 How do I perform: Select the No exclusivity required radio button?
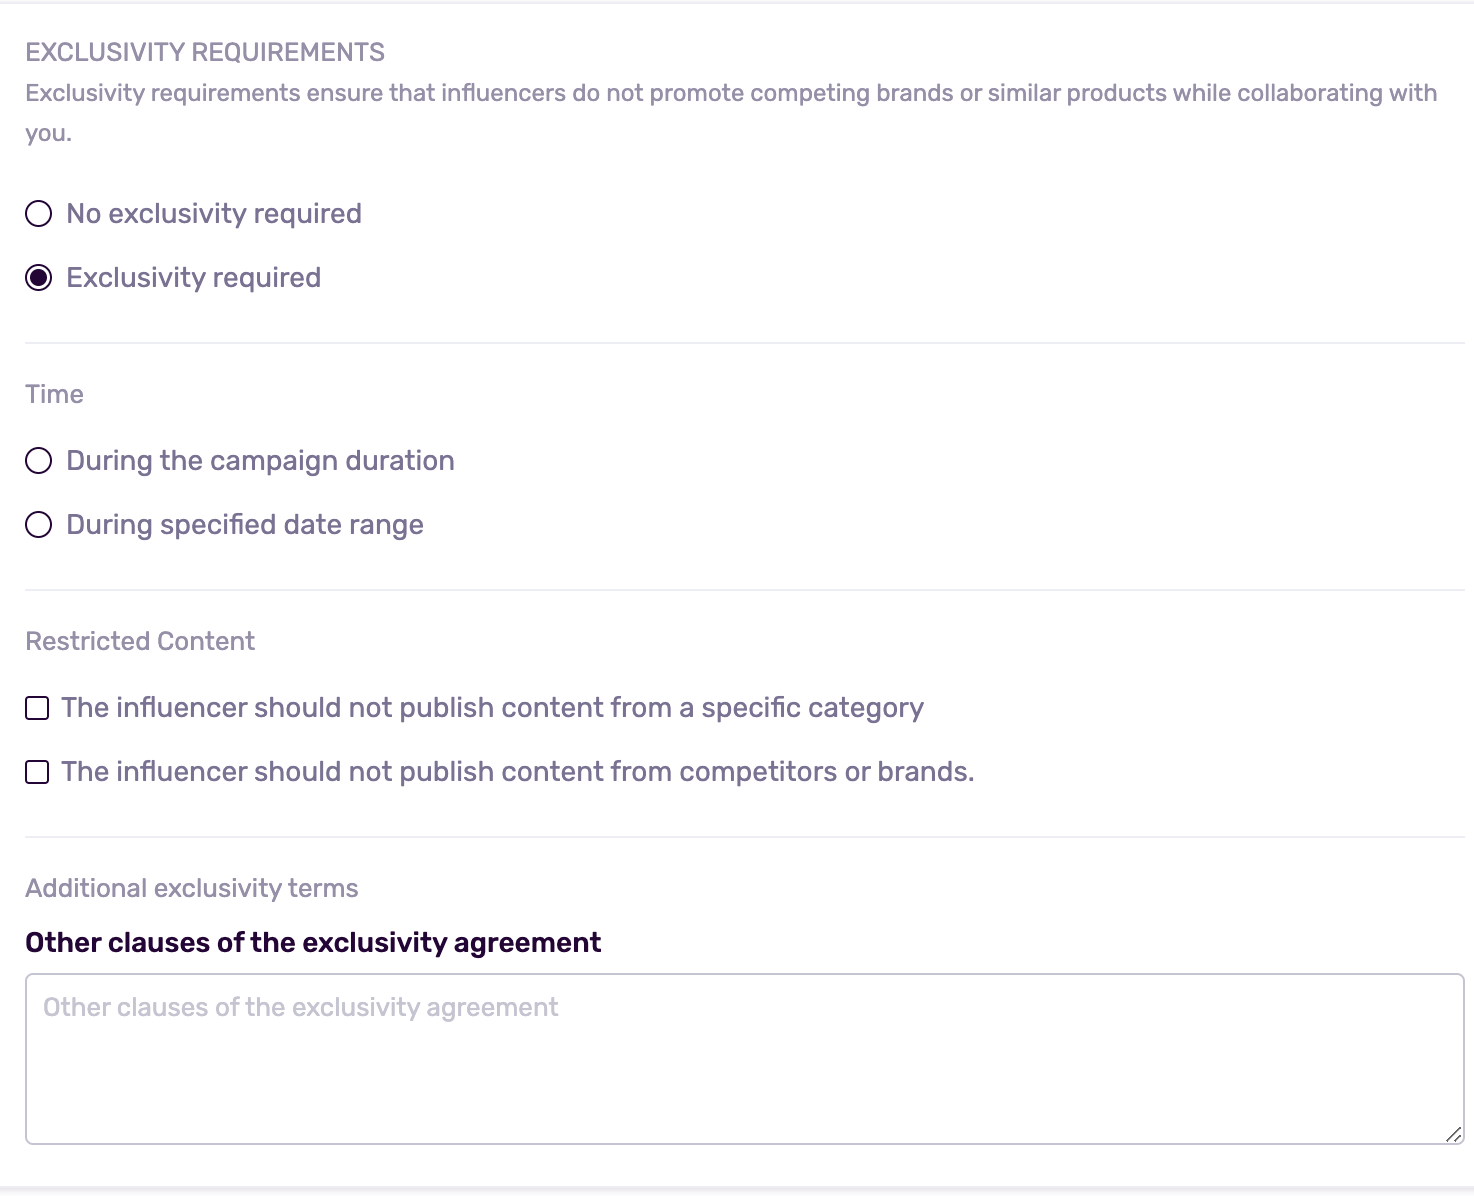click(x=39, y=214)
